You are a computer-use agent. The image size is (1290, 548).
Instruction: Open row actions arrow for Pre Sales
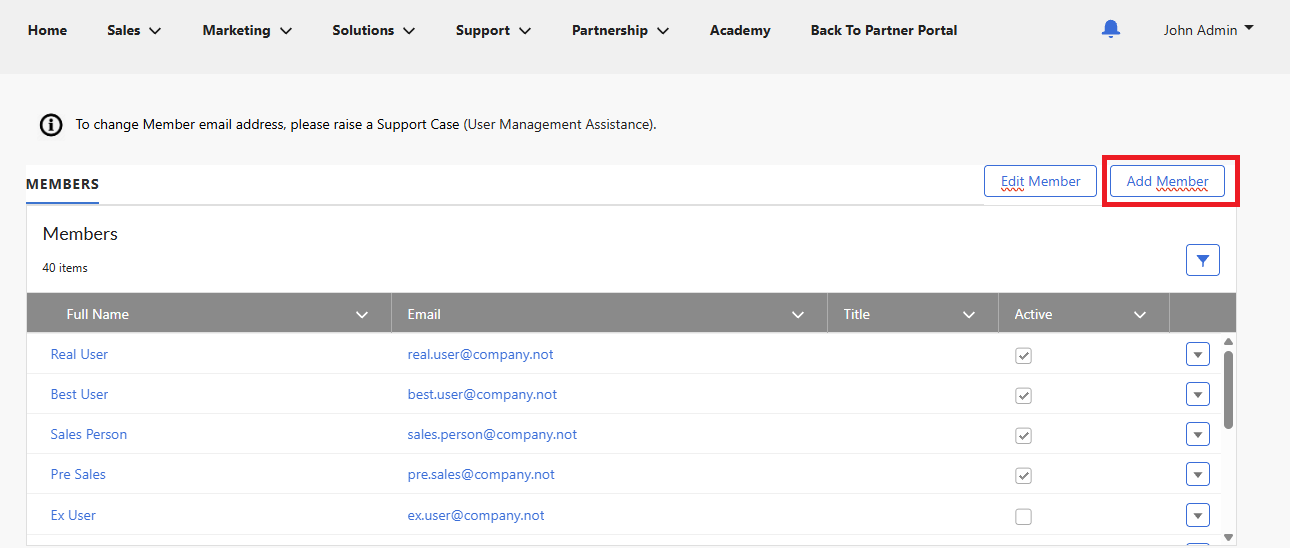pos(1198,474)
